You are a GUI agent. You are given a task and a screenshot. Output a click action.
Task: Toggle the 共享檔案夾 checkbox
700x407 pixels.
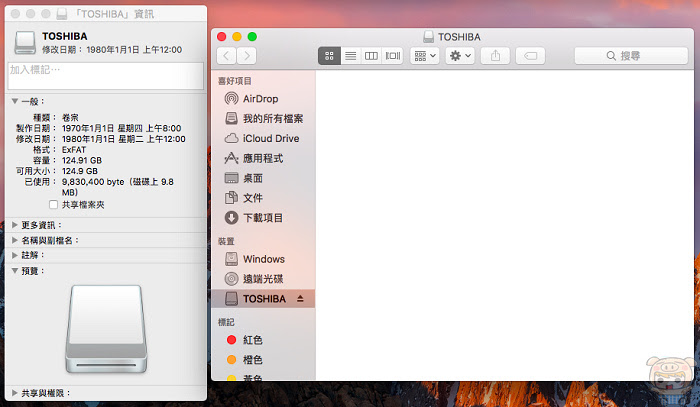click(54, 205)
